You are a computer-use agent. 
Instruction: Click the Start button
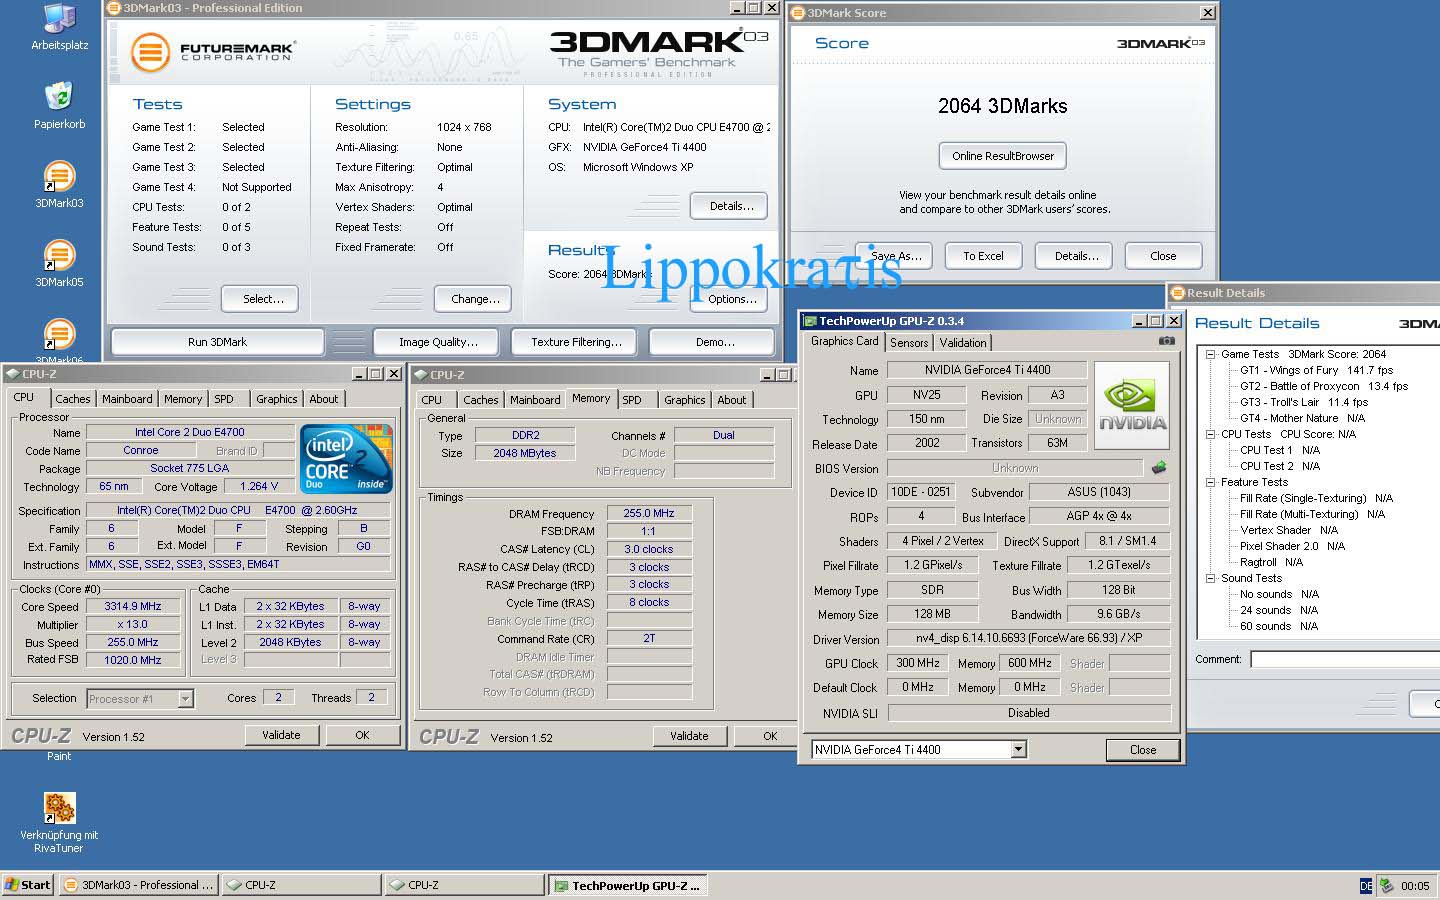click(x=27, y=885)
